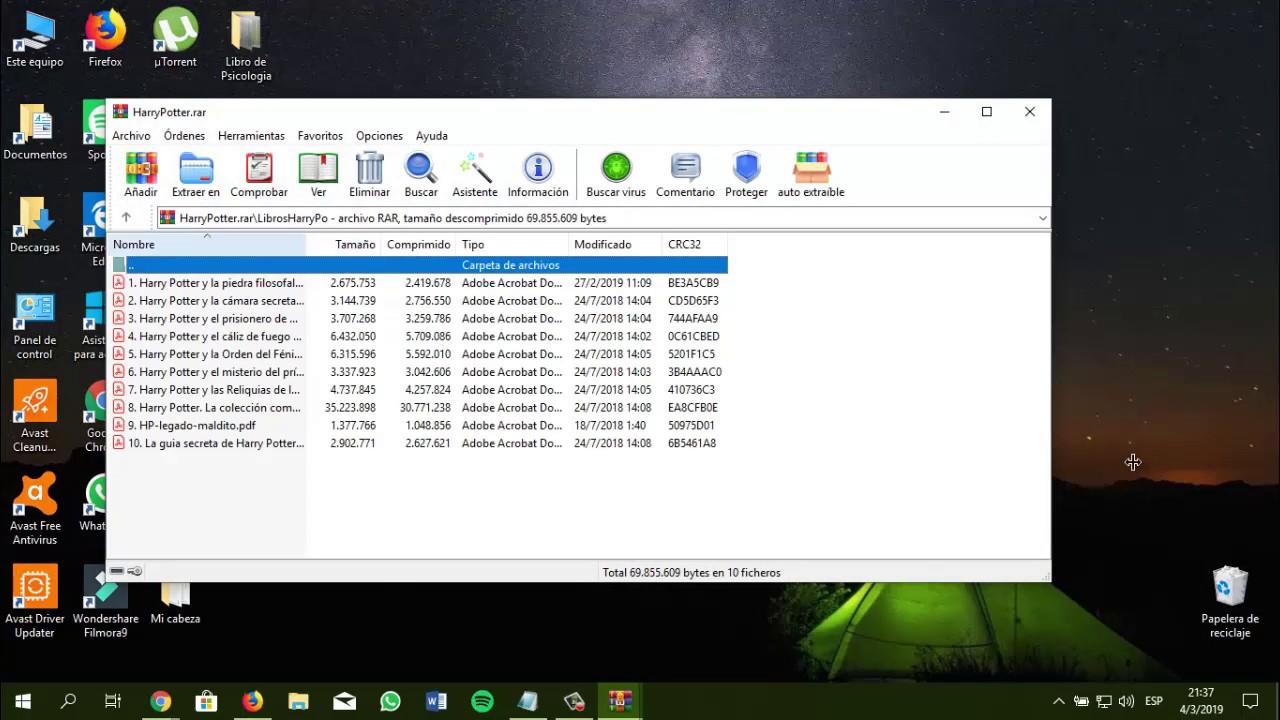Click the Buscar virus icon
1280x720 pixels.
coord(616,175)
